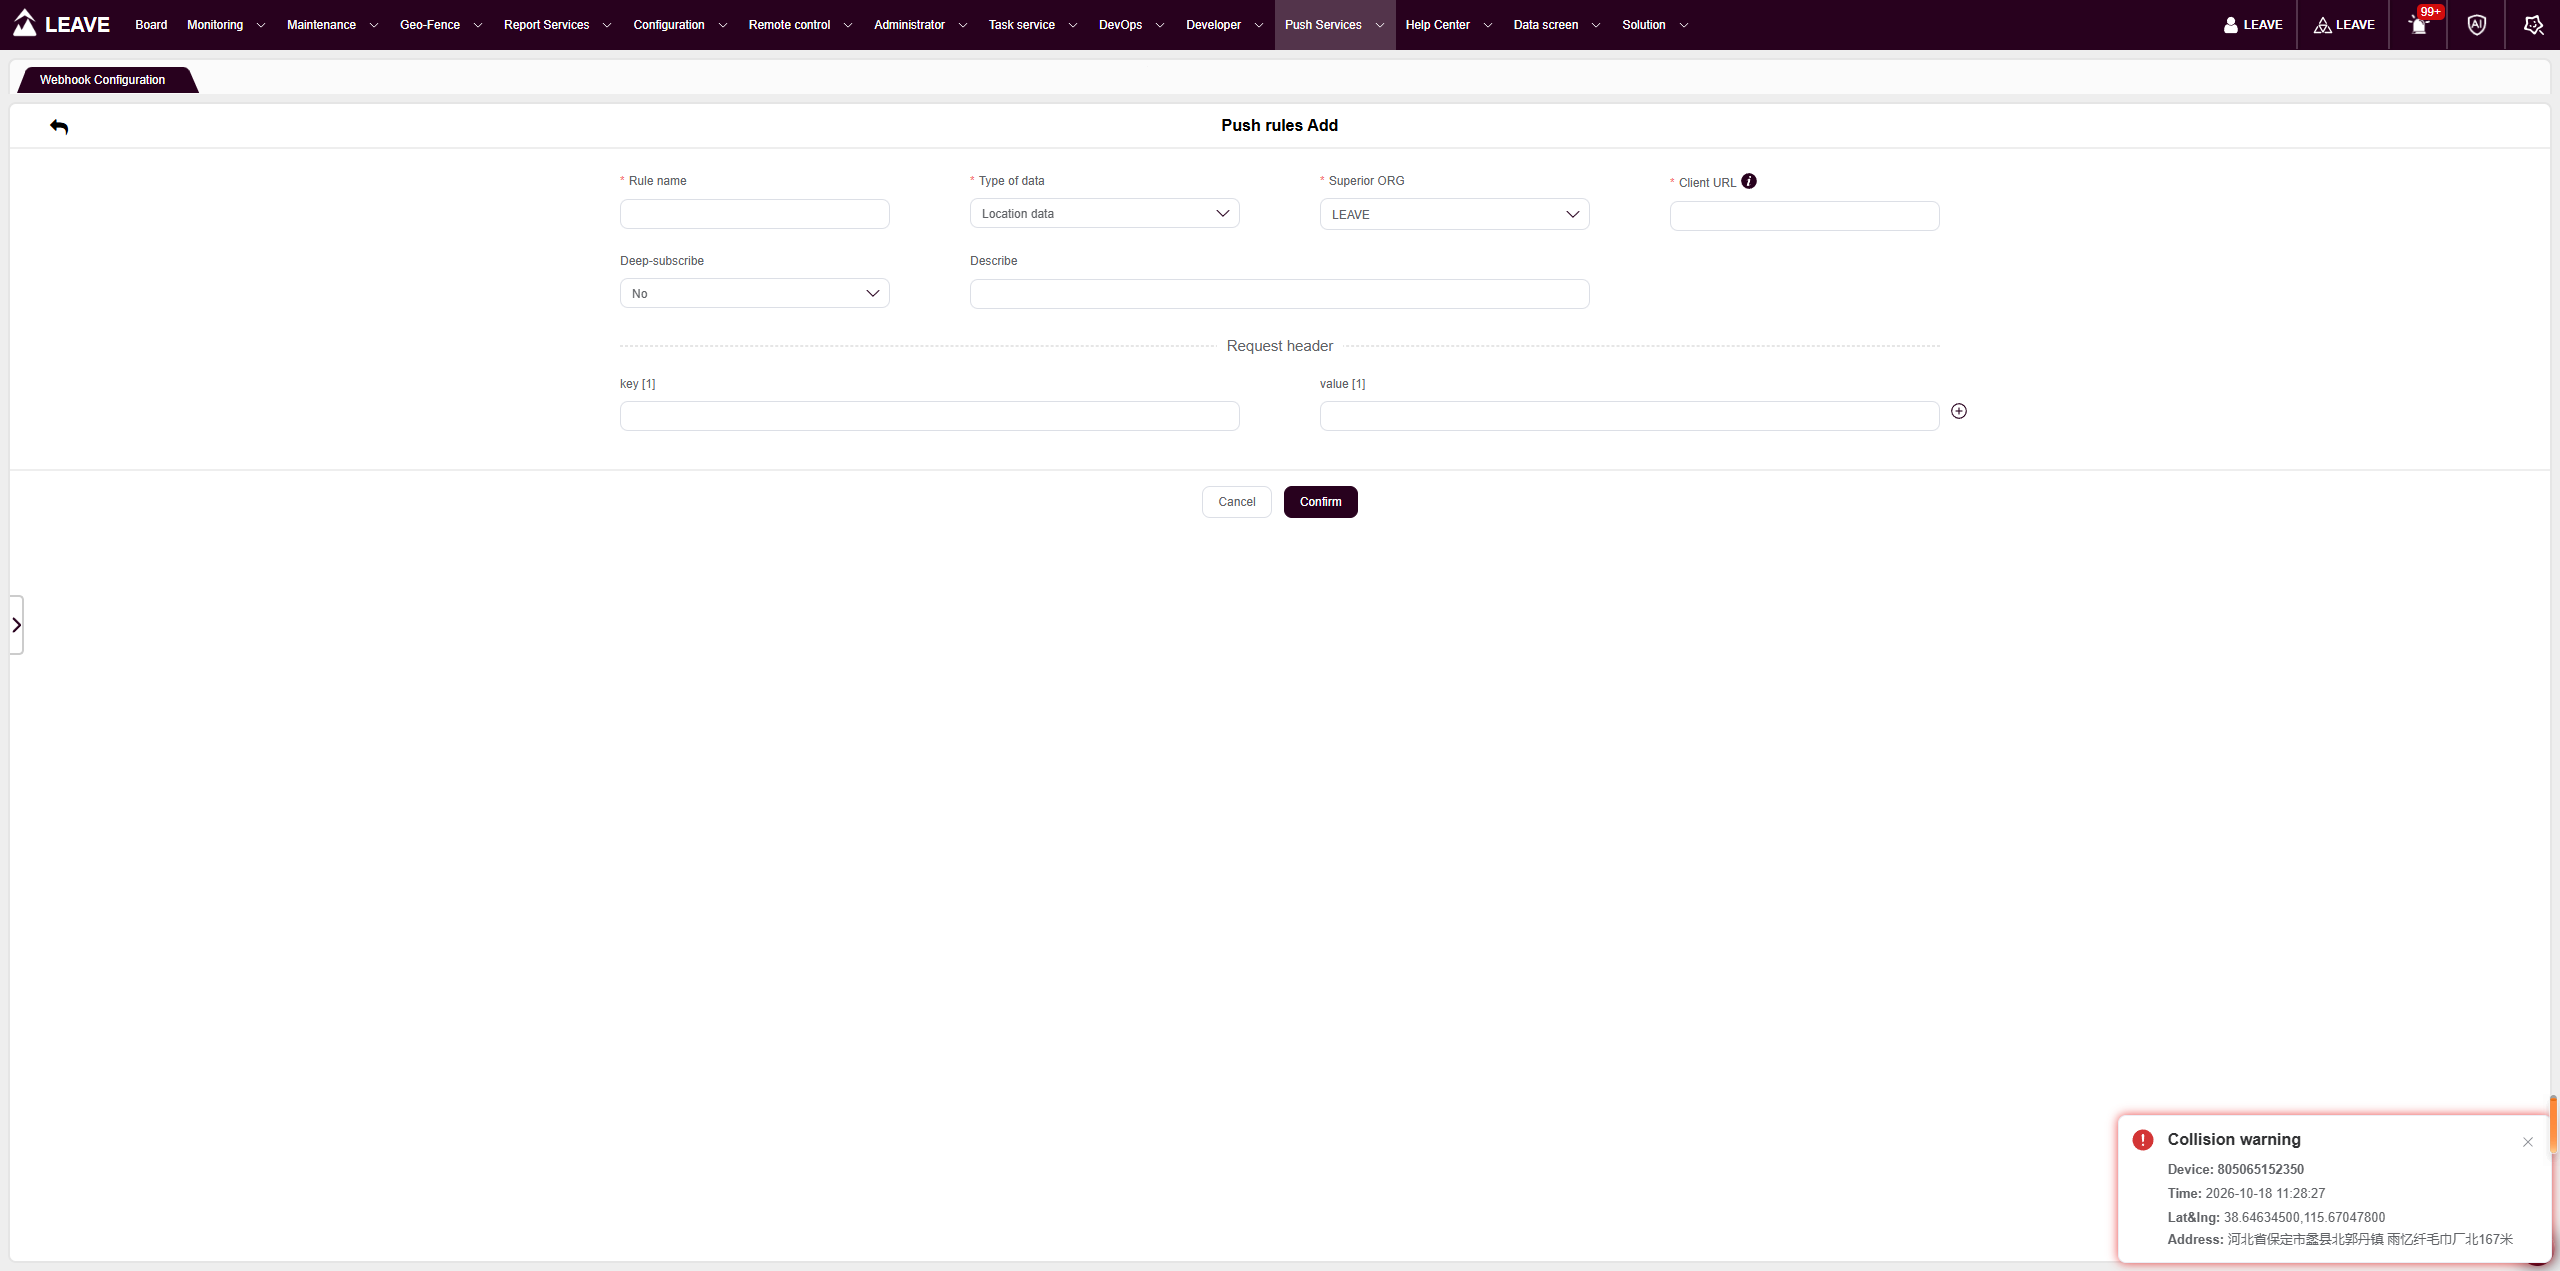This screenshot has height=1271, width=2560.
Task: Open the Help Center menu
Action: (x=1448, y=25)
